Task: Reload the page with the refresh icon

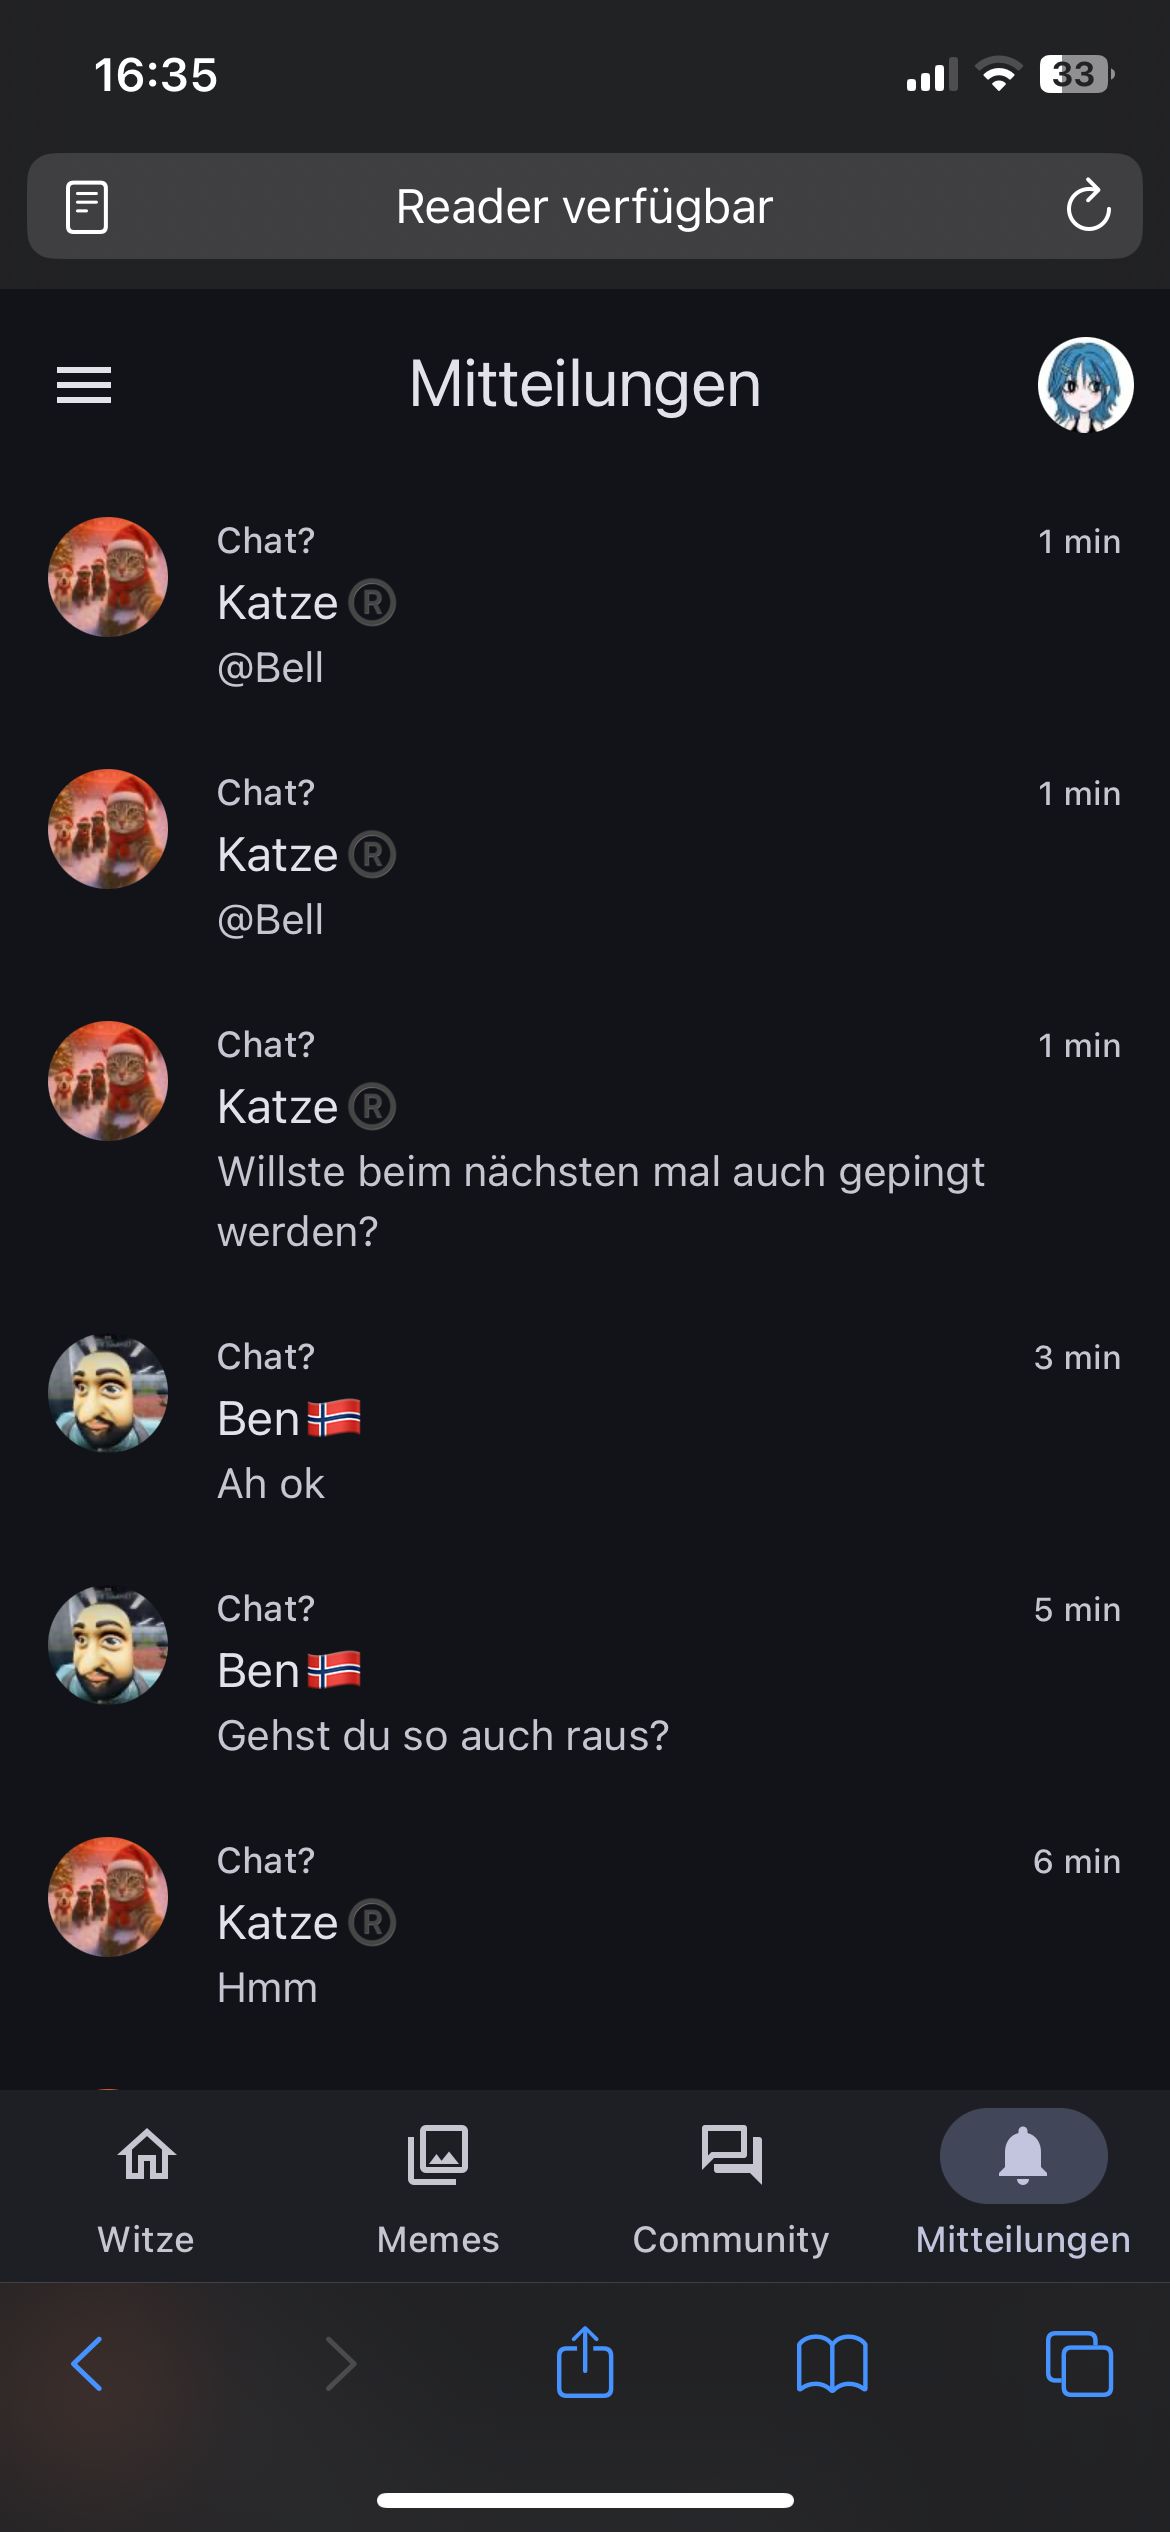Action: [x=1088, y=207]
